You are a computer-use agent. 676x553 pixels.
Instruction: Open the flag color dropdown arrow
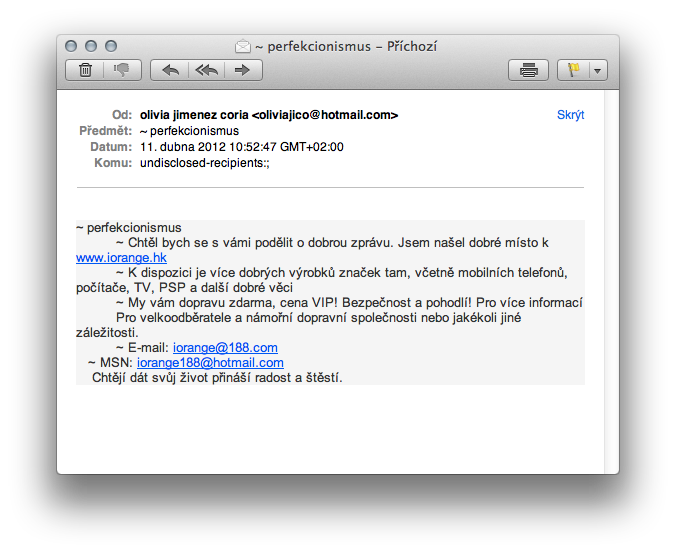click(x=598, y=70)
